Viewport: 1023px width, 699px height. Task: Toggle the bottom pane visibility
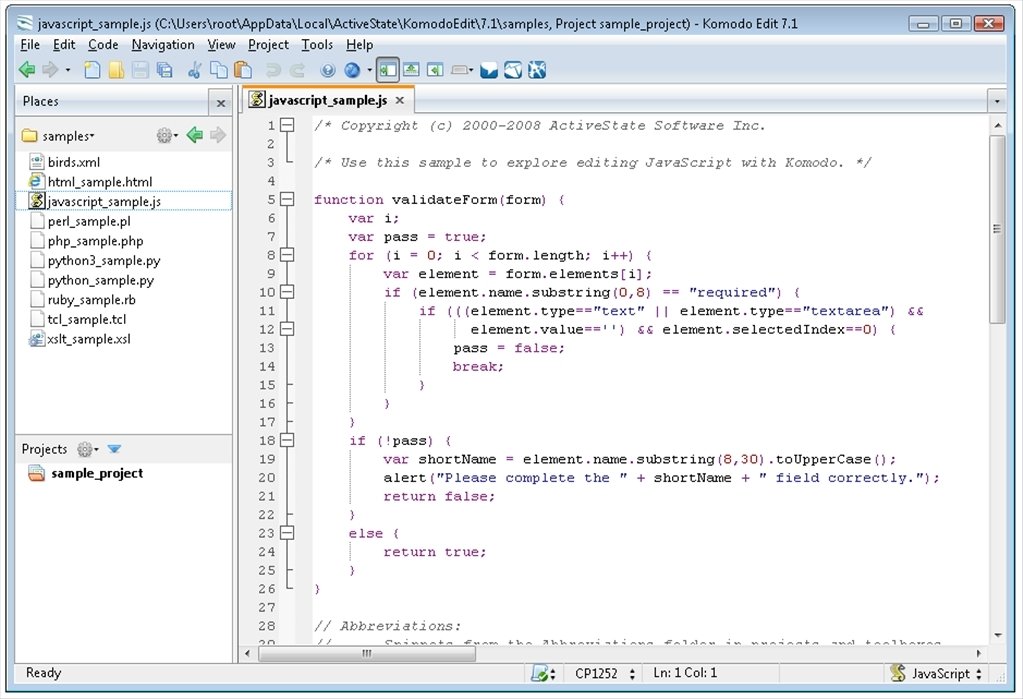click(x=411, y=70)
